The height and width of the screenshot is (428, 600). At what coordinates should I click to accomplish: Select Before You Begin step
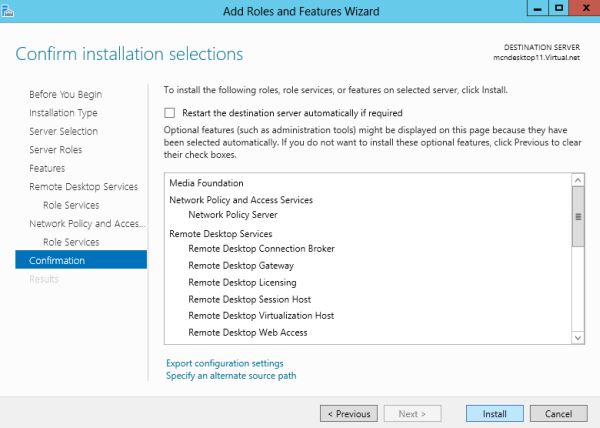point(65,95)
